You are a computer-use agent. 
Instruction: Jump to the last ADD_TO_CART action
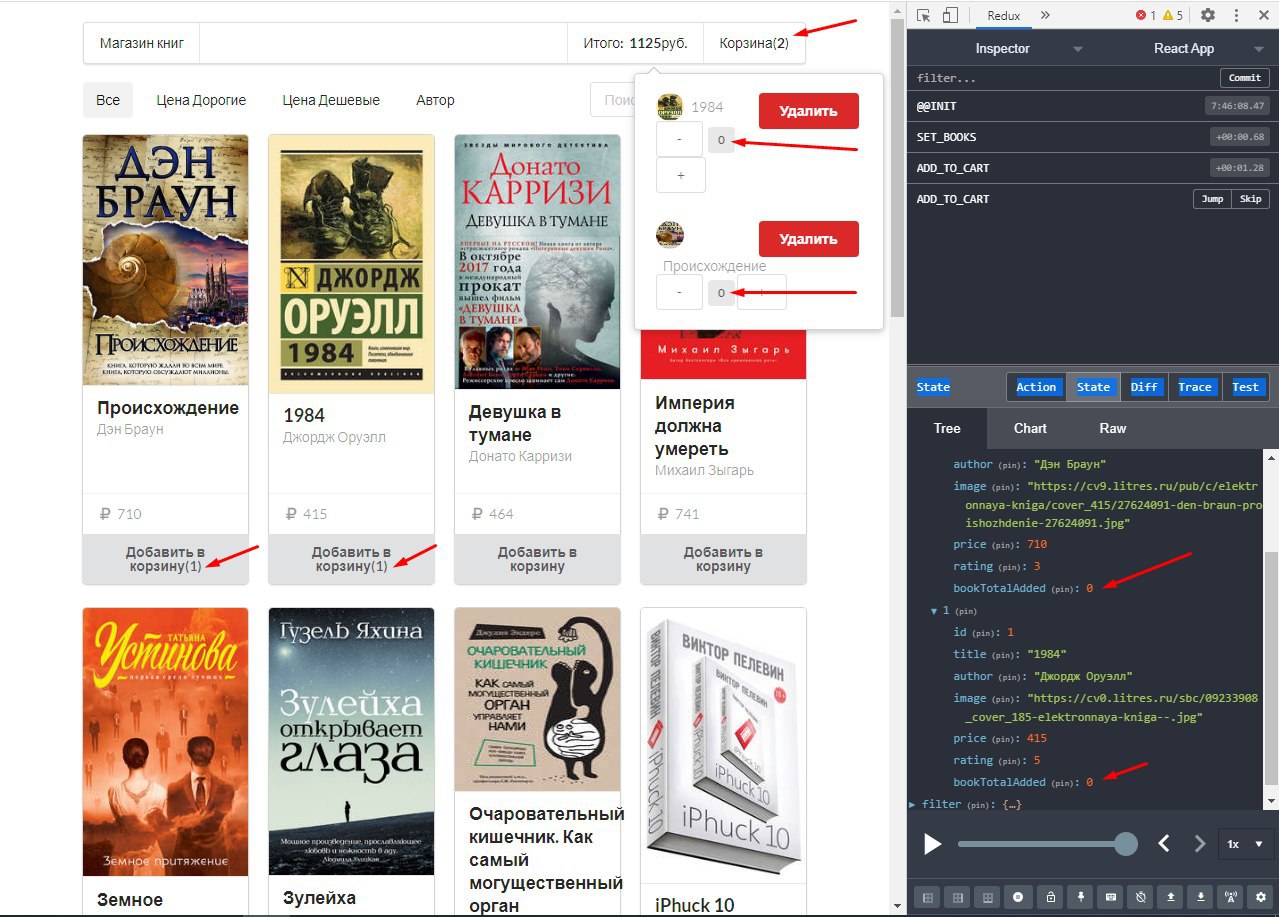(1212, 199)
